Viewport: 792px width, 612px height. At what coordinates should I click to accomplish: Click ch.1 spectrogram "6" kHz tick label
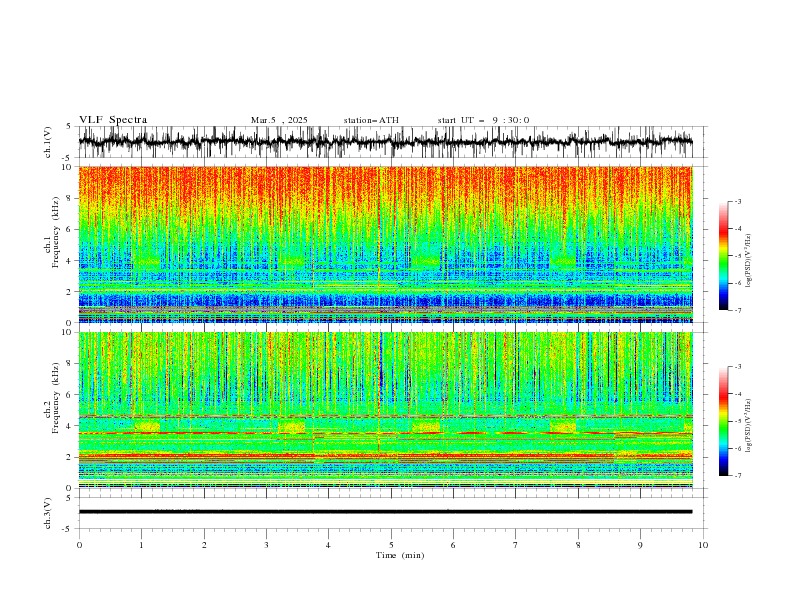[69, 229]
